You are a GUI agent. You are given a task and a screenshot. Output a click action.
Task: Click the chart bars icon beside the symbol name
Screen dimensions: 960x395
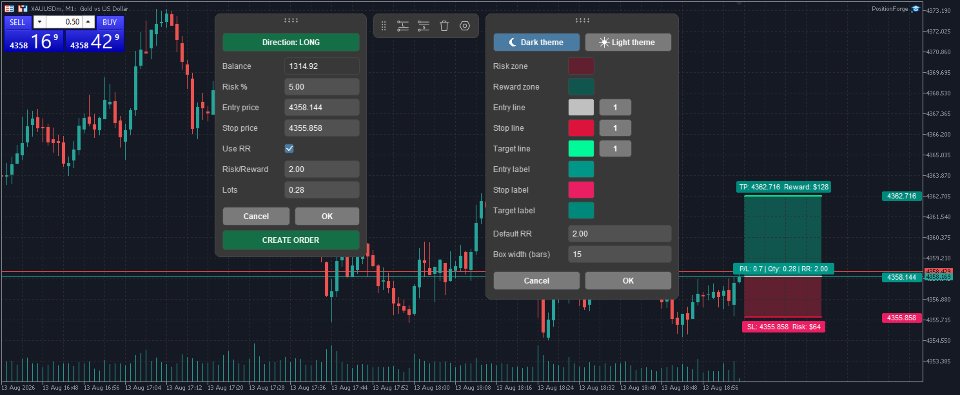point(22,9)
